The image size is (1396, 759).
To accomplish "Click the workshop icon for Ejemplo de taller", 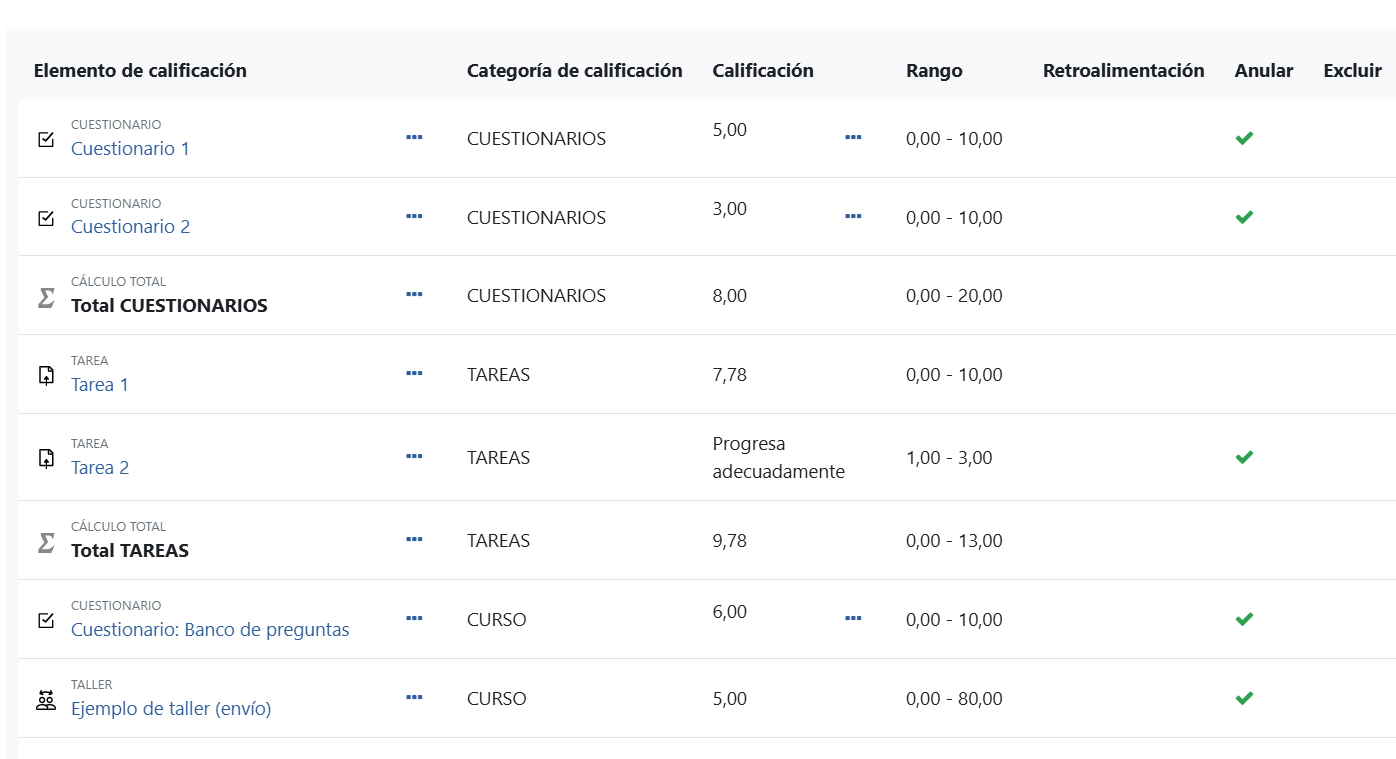I will pos(46,699).
